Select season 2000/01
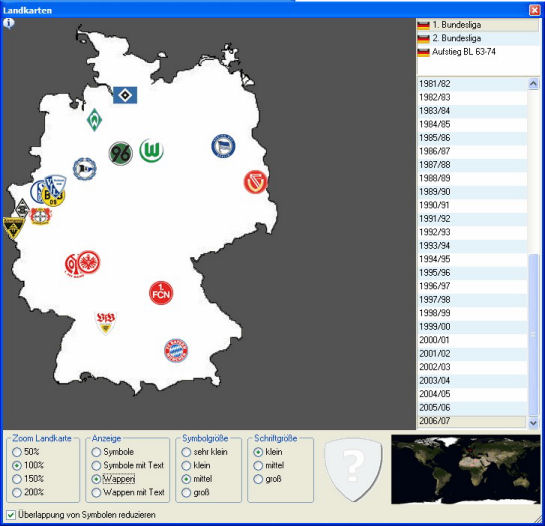The image size is (545, 526). [472, 340]
